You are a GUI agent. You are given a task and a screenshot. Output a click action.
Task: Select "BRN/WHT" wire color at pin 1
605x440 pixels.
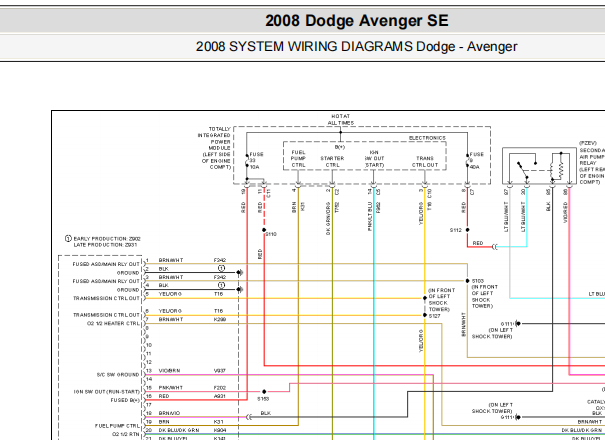pos(171,260)
